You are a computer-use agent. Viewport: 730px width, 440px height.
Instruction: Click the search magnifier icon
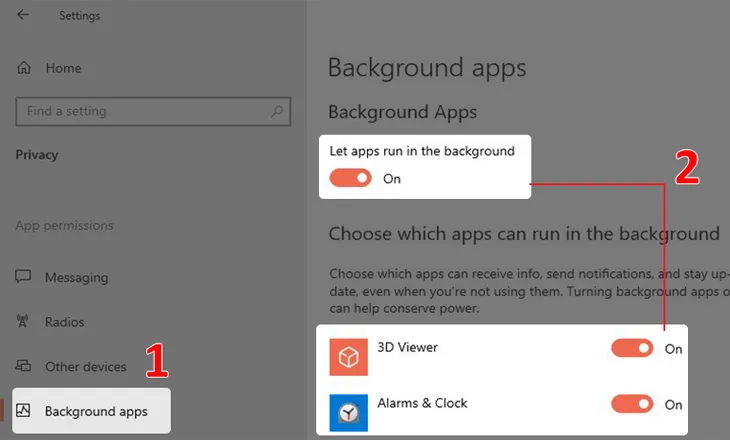278,111
